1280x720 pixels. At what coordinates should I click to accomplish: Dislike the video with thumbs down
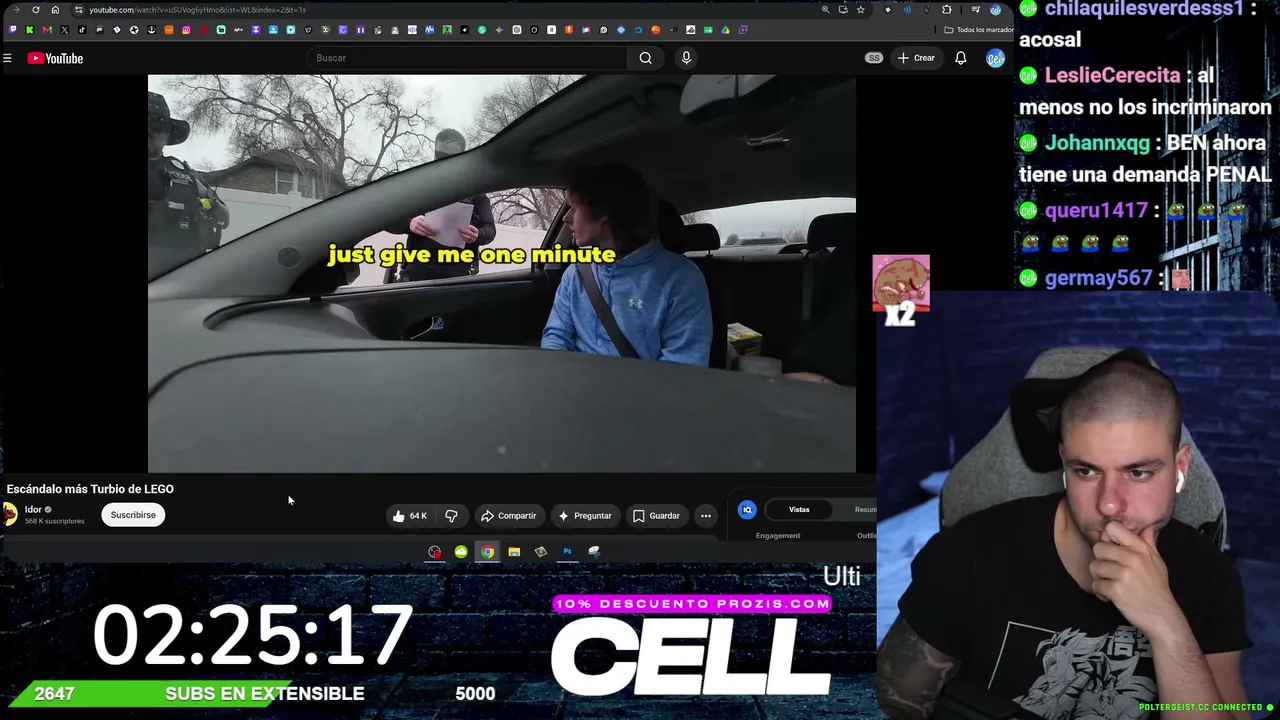pyautogui.click(x=451, y=516)
